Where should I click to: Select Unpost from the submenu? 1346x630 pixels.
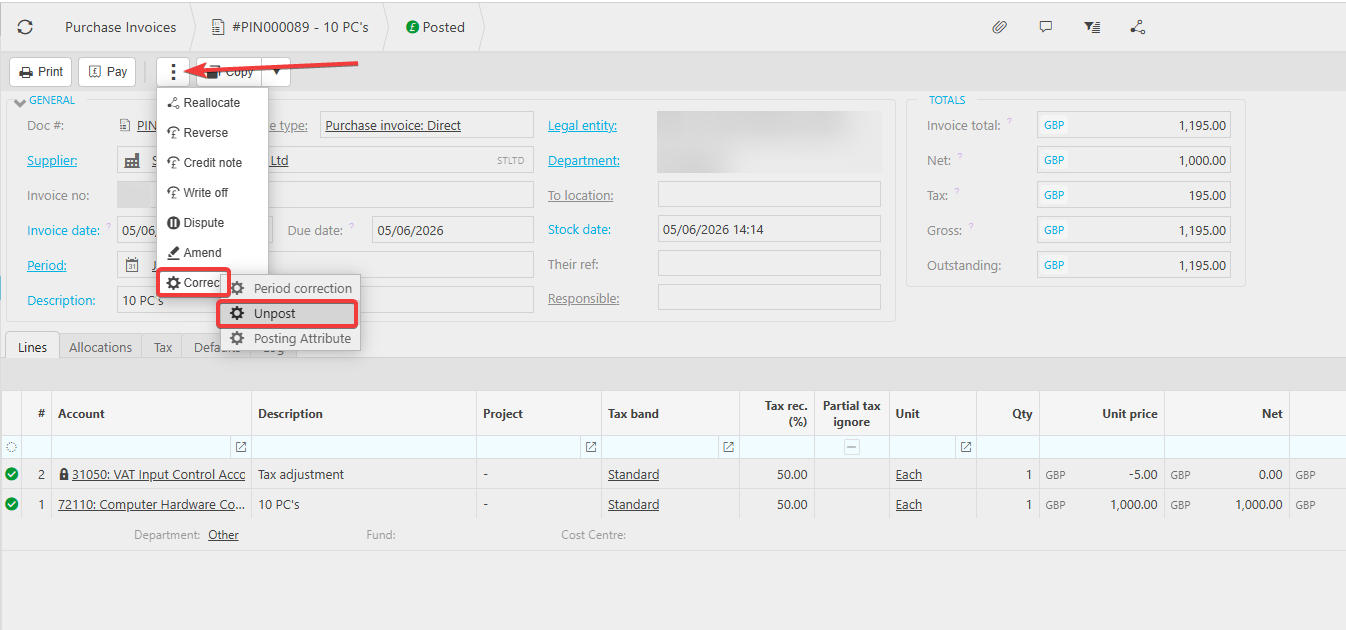coord(288,313)
